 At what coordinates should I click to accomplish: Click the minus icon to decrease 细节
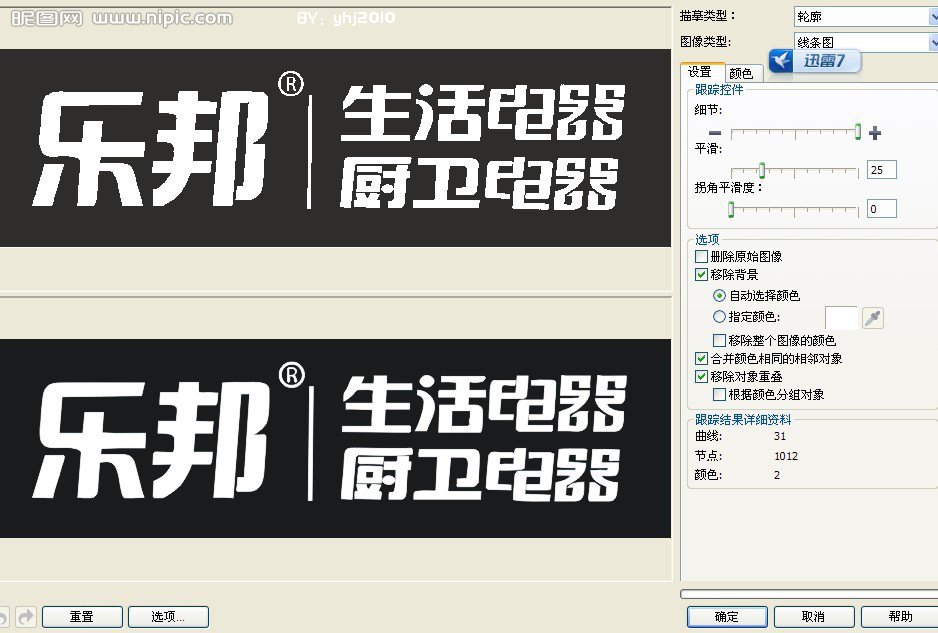[713, 132]
